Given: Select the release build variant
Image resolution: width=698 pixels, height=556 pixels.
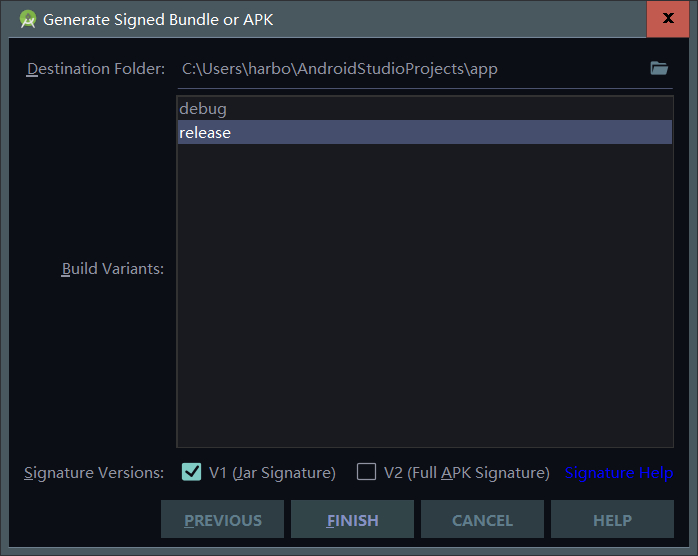Looking at the screenshot, I should coord(425,132).
